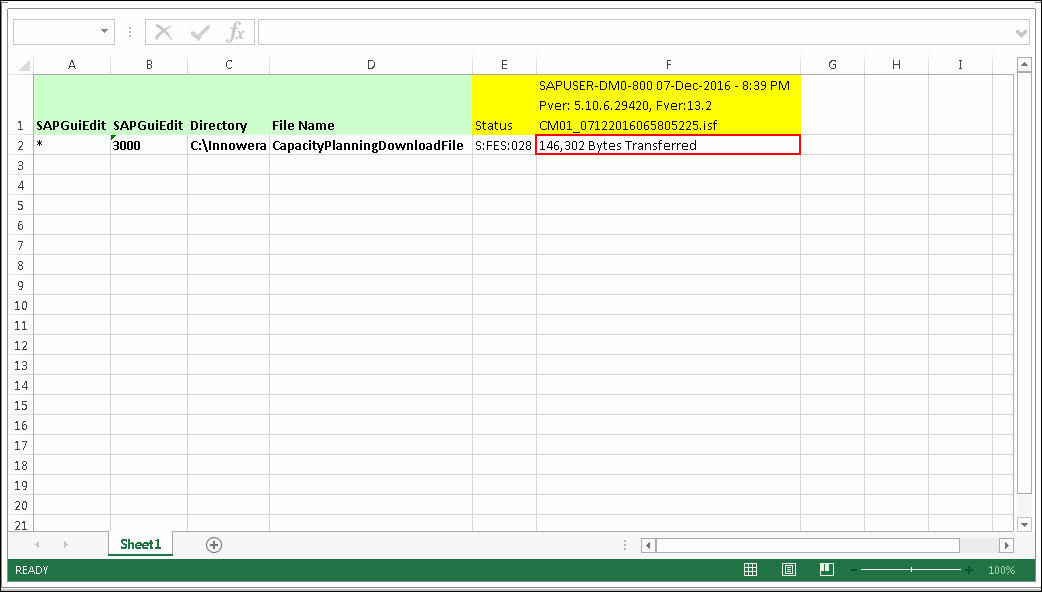Click column F header
The image size is (1042, 592).
668,65
